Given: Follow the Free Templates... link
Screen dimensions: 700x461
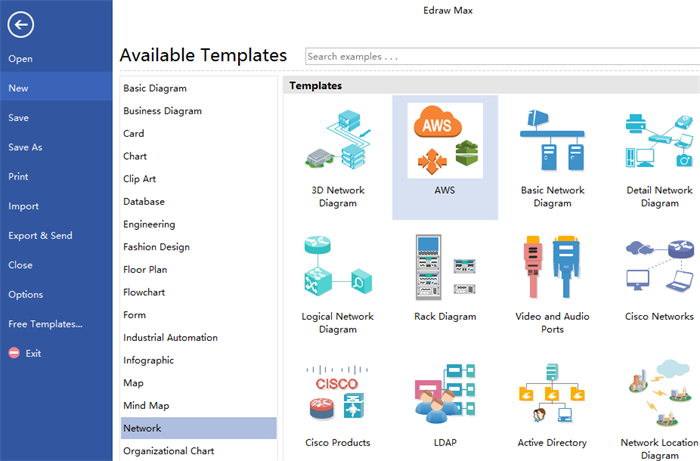Looking at the screenshot, I should (x=45, y=324).
